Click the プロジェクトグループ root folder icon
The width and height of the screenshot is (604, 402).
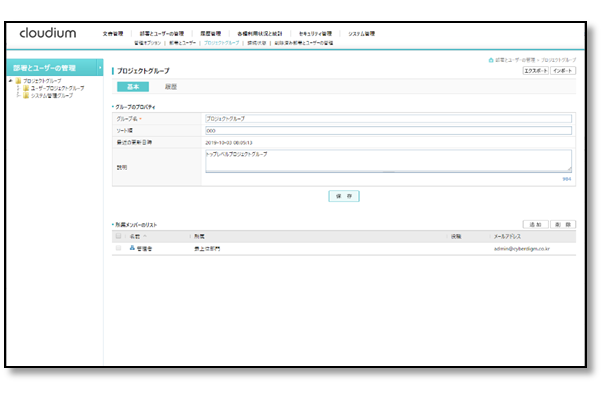19,80
